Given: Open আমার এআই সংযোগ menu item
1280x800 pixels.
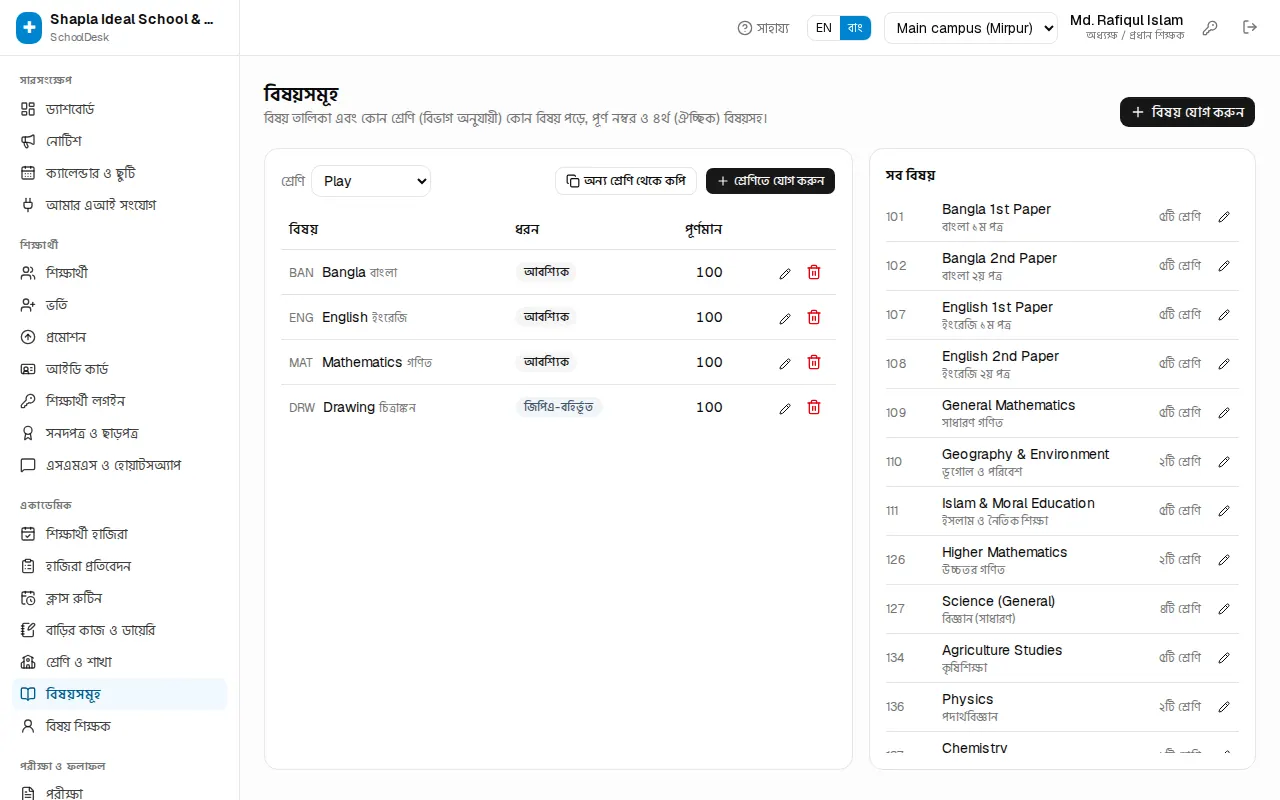Looking at the screenshot, I should [120, 205].
